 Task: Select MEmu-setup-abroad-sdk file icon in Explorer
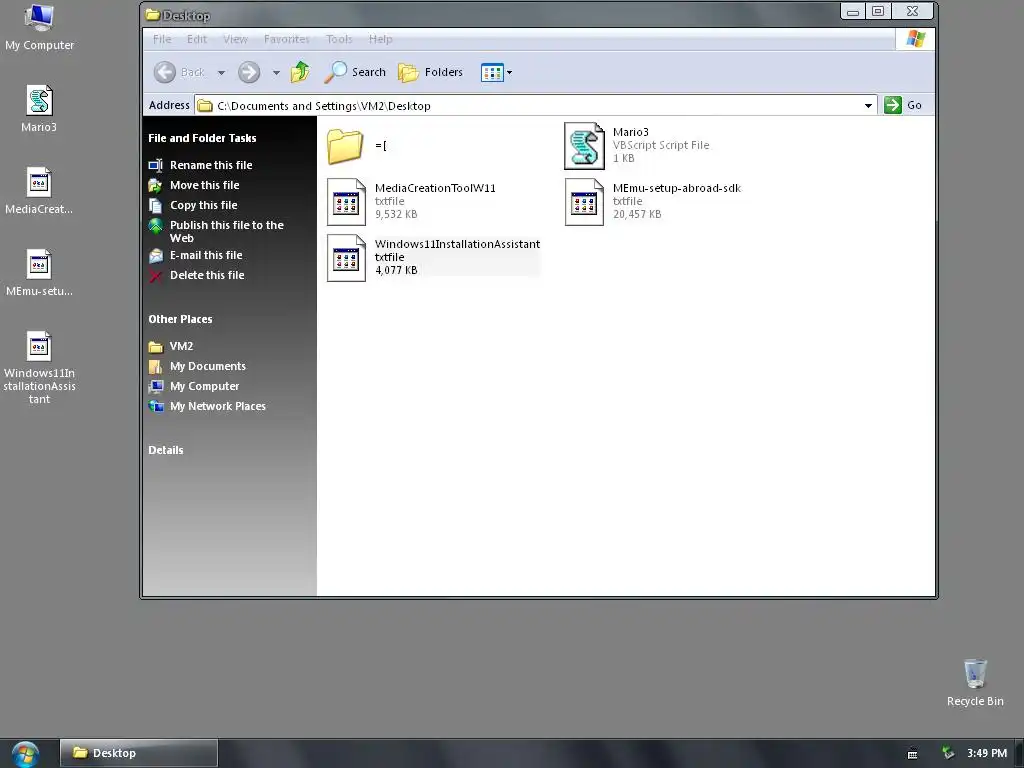click(584, 202)
